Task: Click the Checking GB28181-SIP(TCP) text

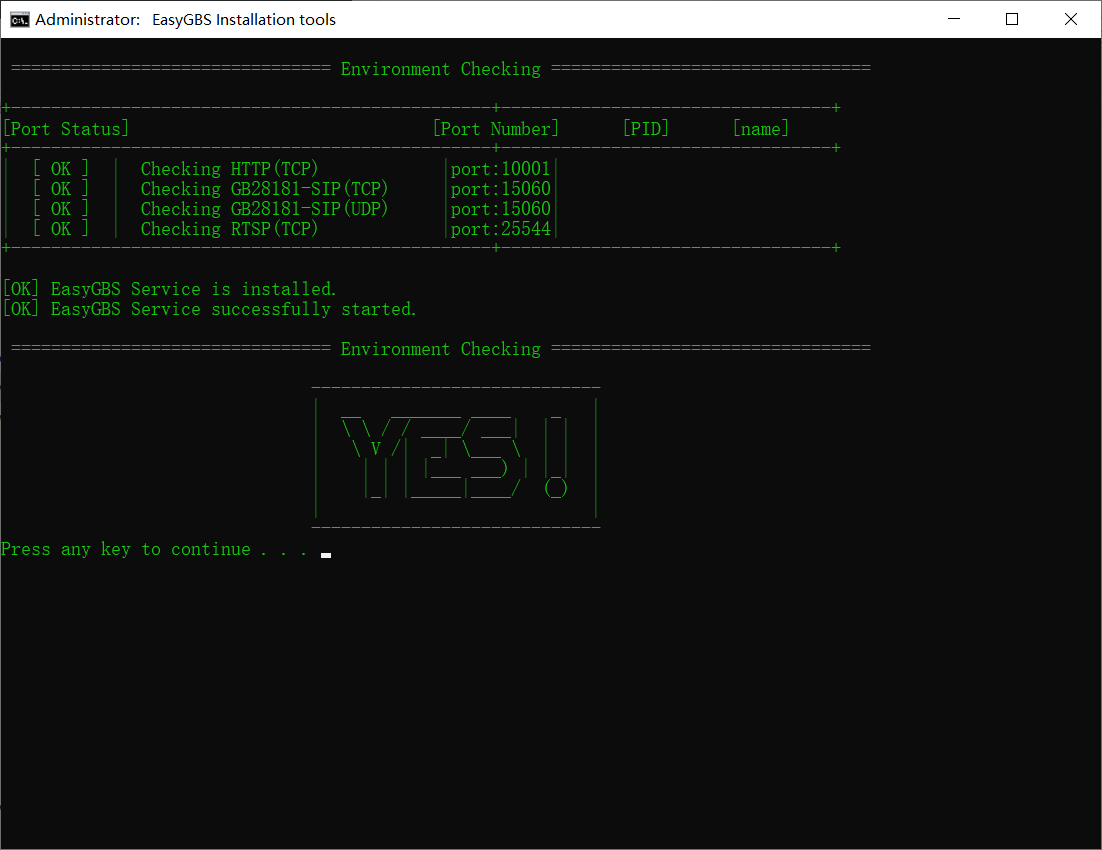Action: (264, 189)
